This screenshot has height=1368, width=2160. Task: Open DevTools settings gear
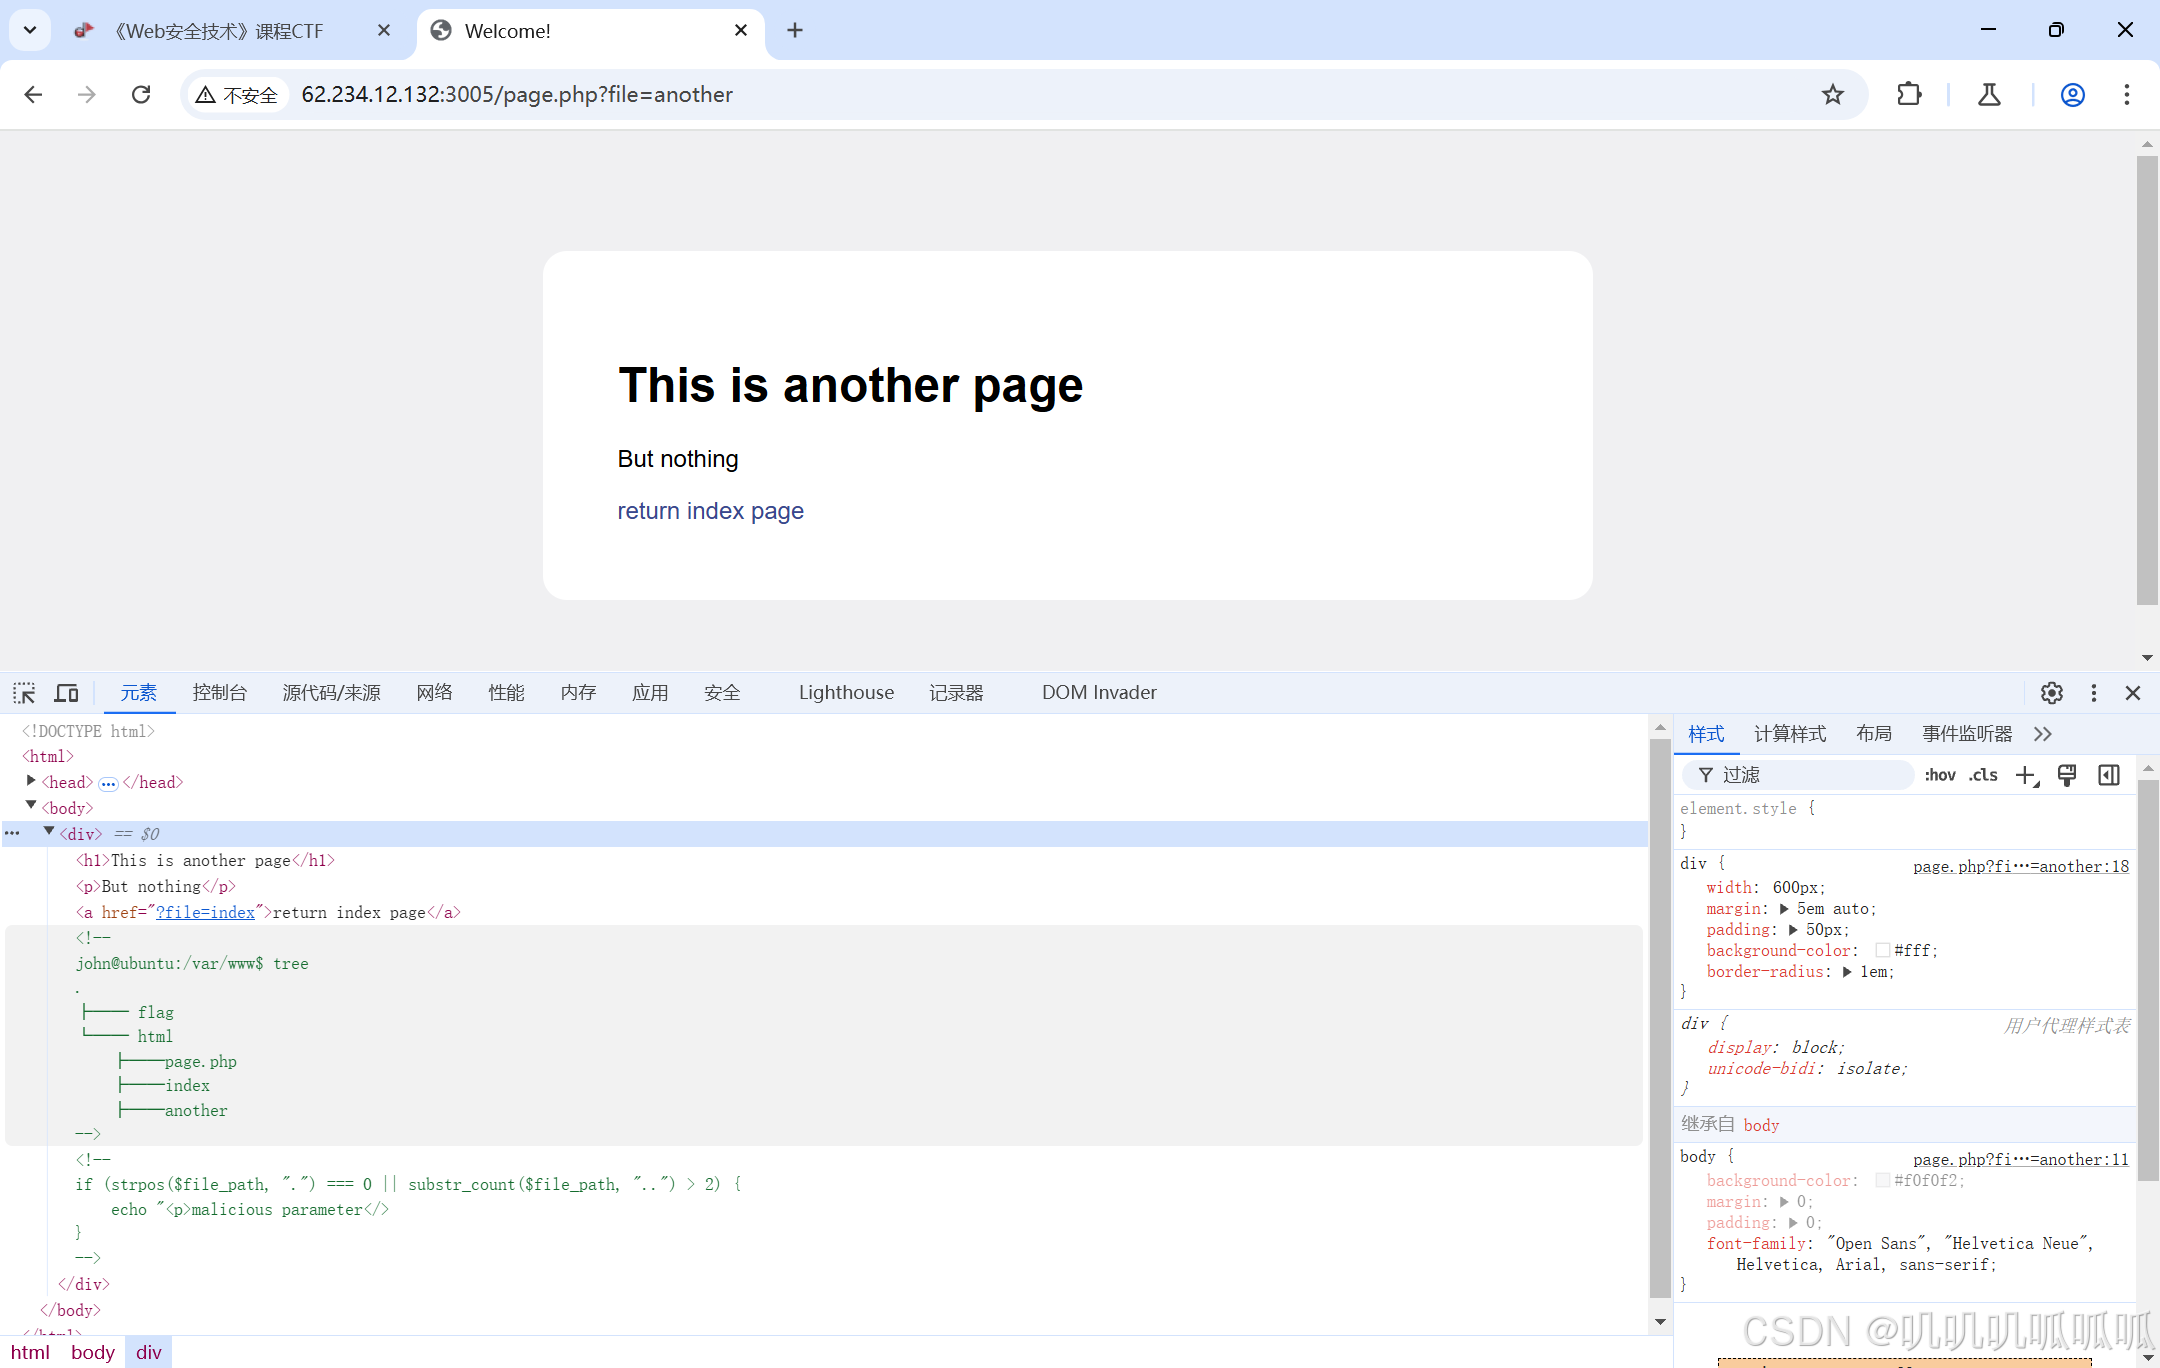(x=2051, y=693)
